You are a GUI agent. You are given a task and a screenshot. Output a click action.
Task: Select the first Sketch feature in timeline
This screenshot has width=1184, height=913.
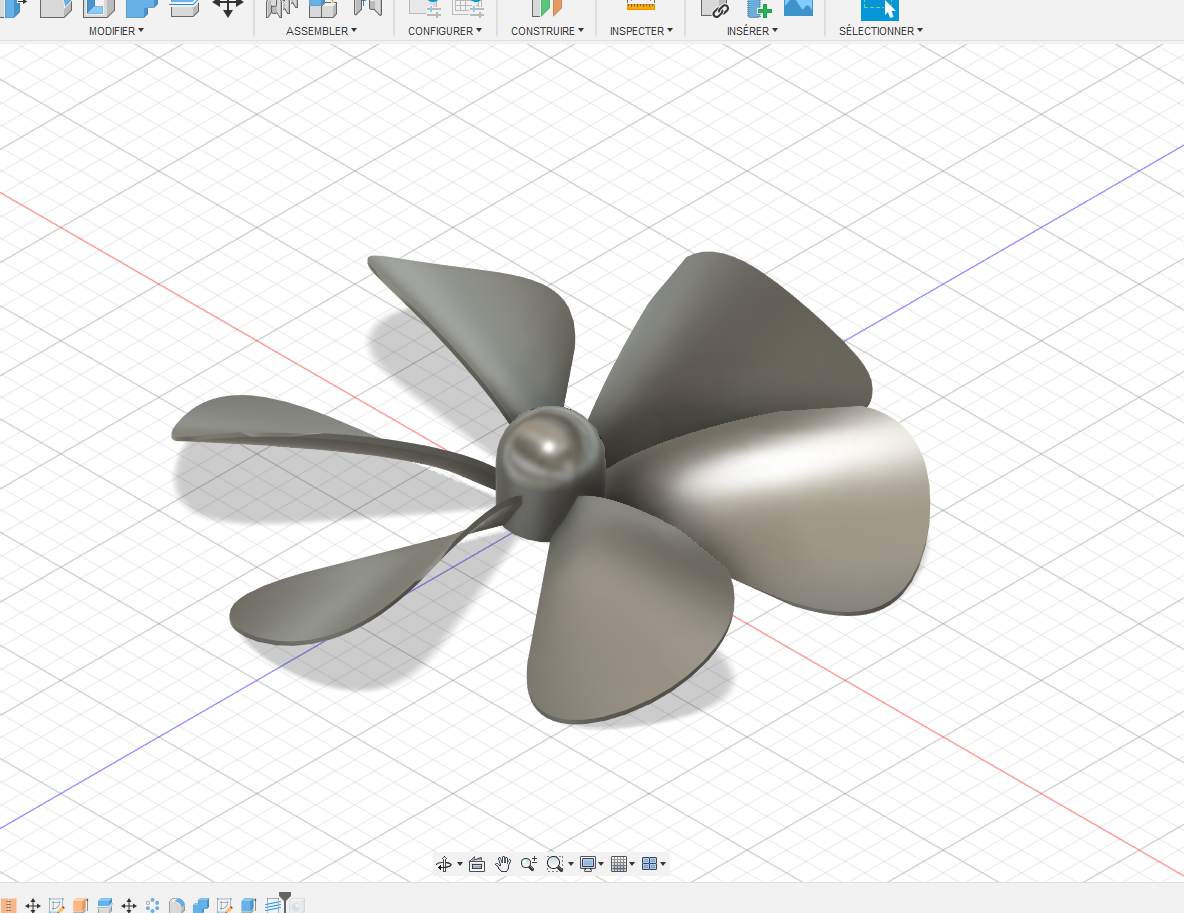(56, 905)
